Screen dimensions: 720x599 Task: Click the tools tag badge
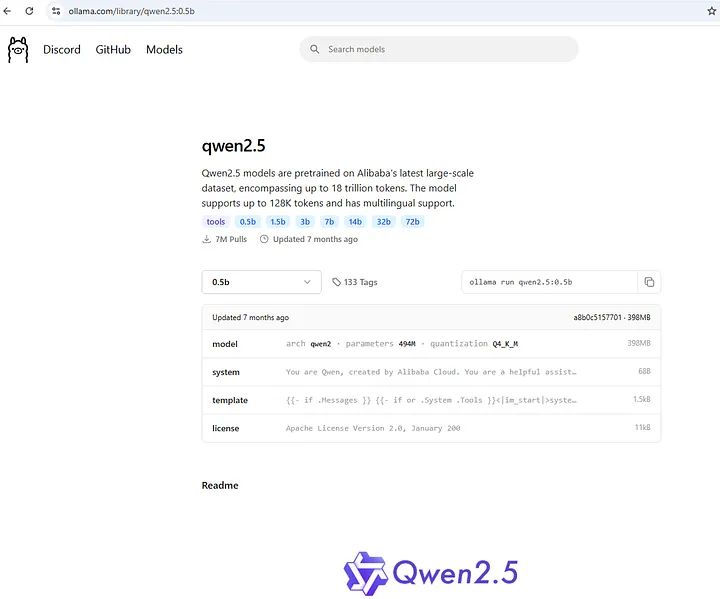[x=216, y=222]
